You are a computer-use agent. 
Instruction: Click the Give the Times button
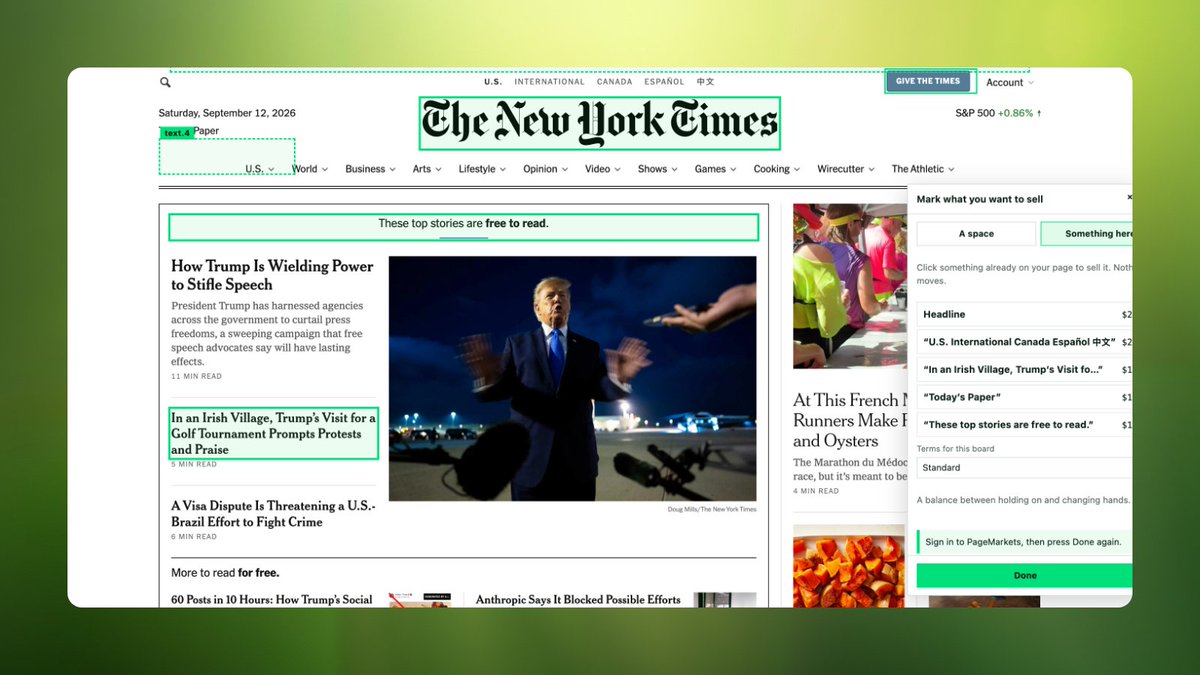[928, 81]
